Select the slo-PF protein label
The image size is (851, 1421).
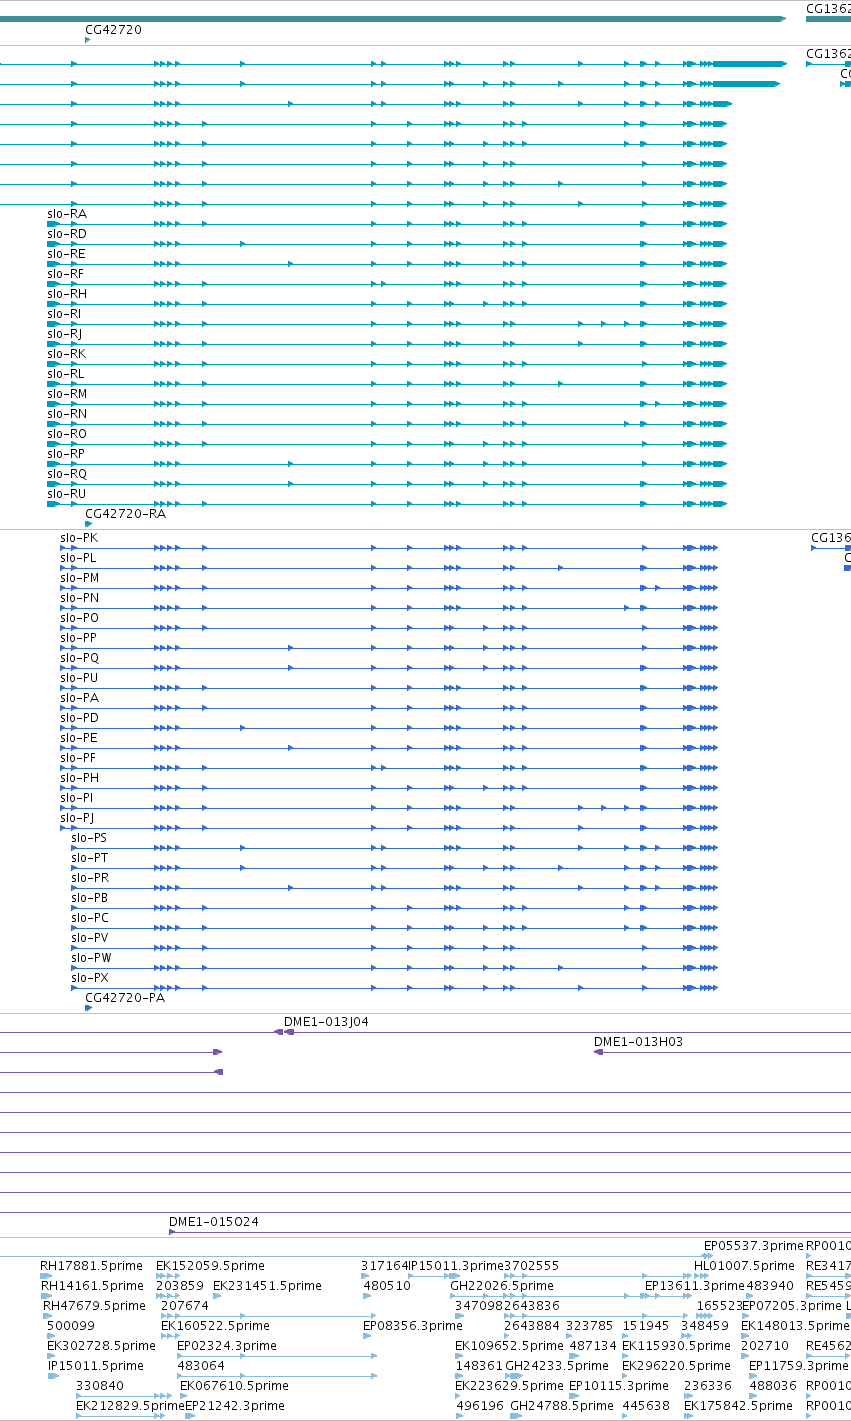[x=78, y=758]
